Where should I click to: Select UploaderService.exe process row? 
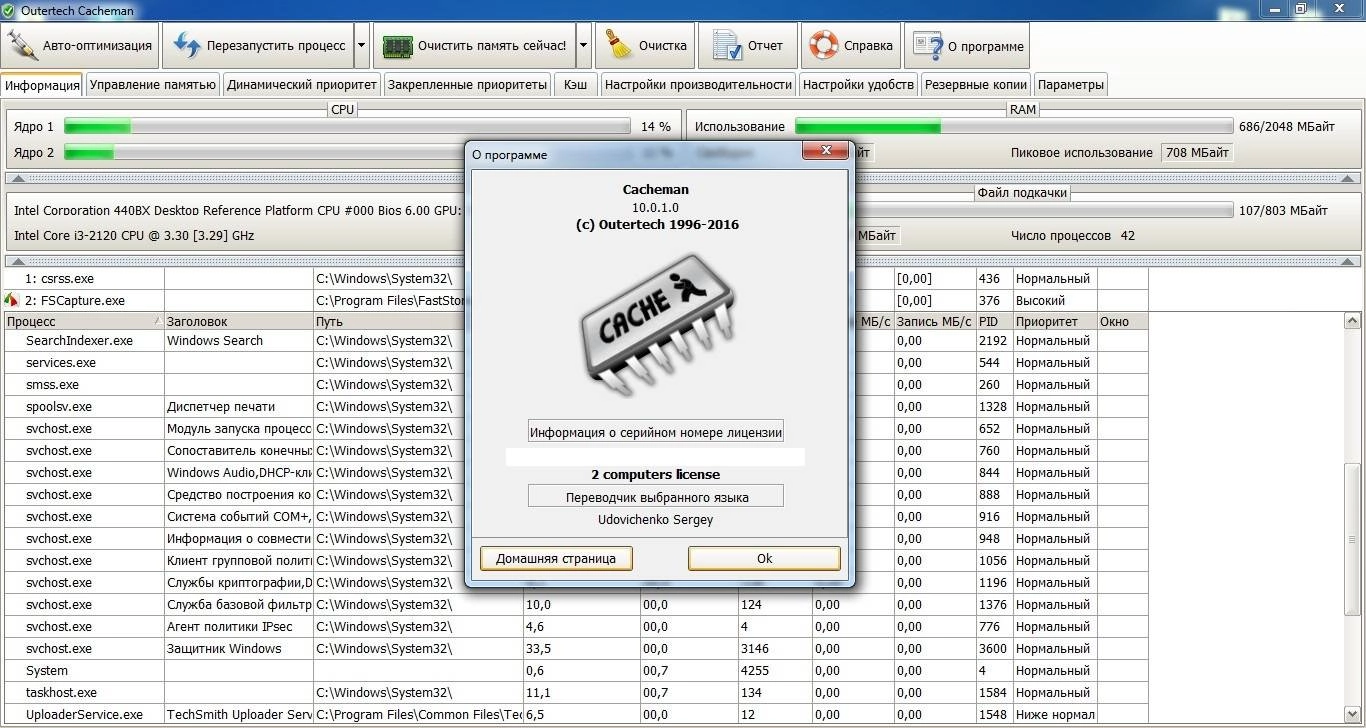(x=576, y=714)
